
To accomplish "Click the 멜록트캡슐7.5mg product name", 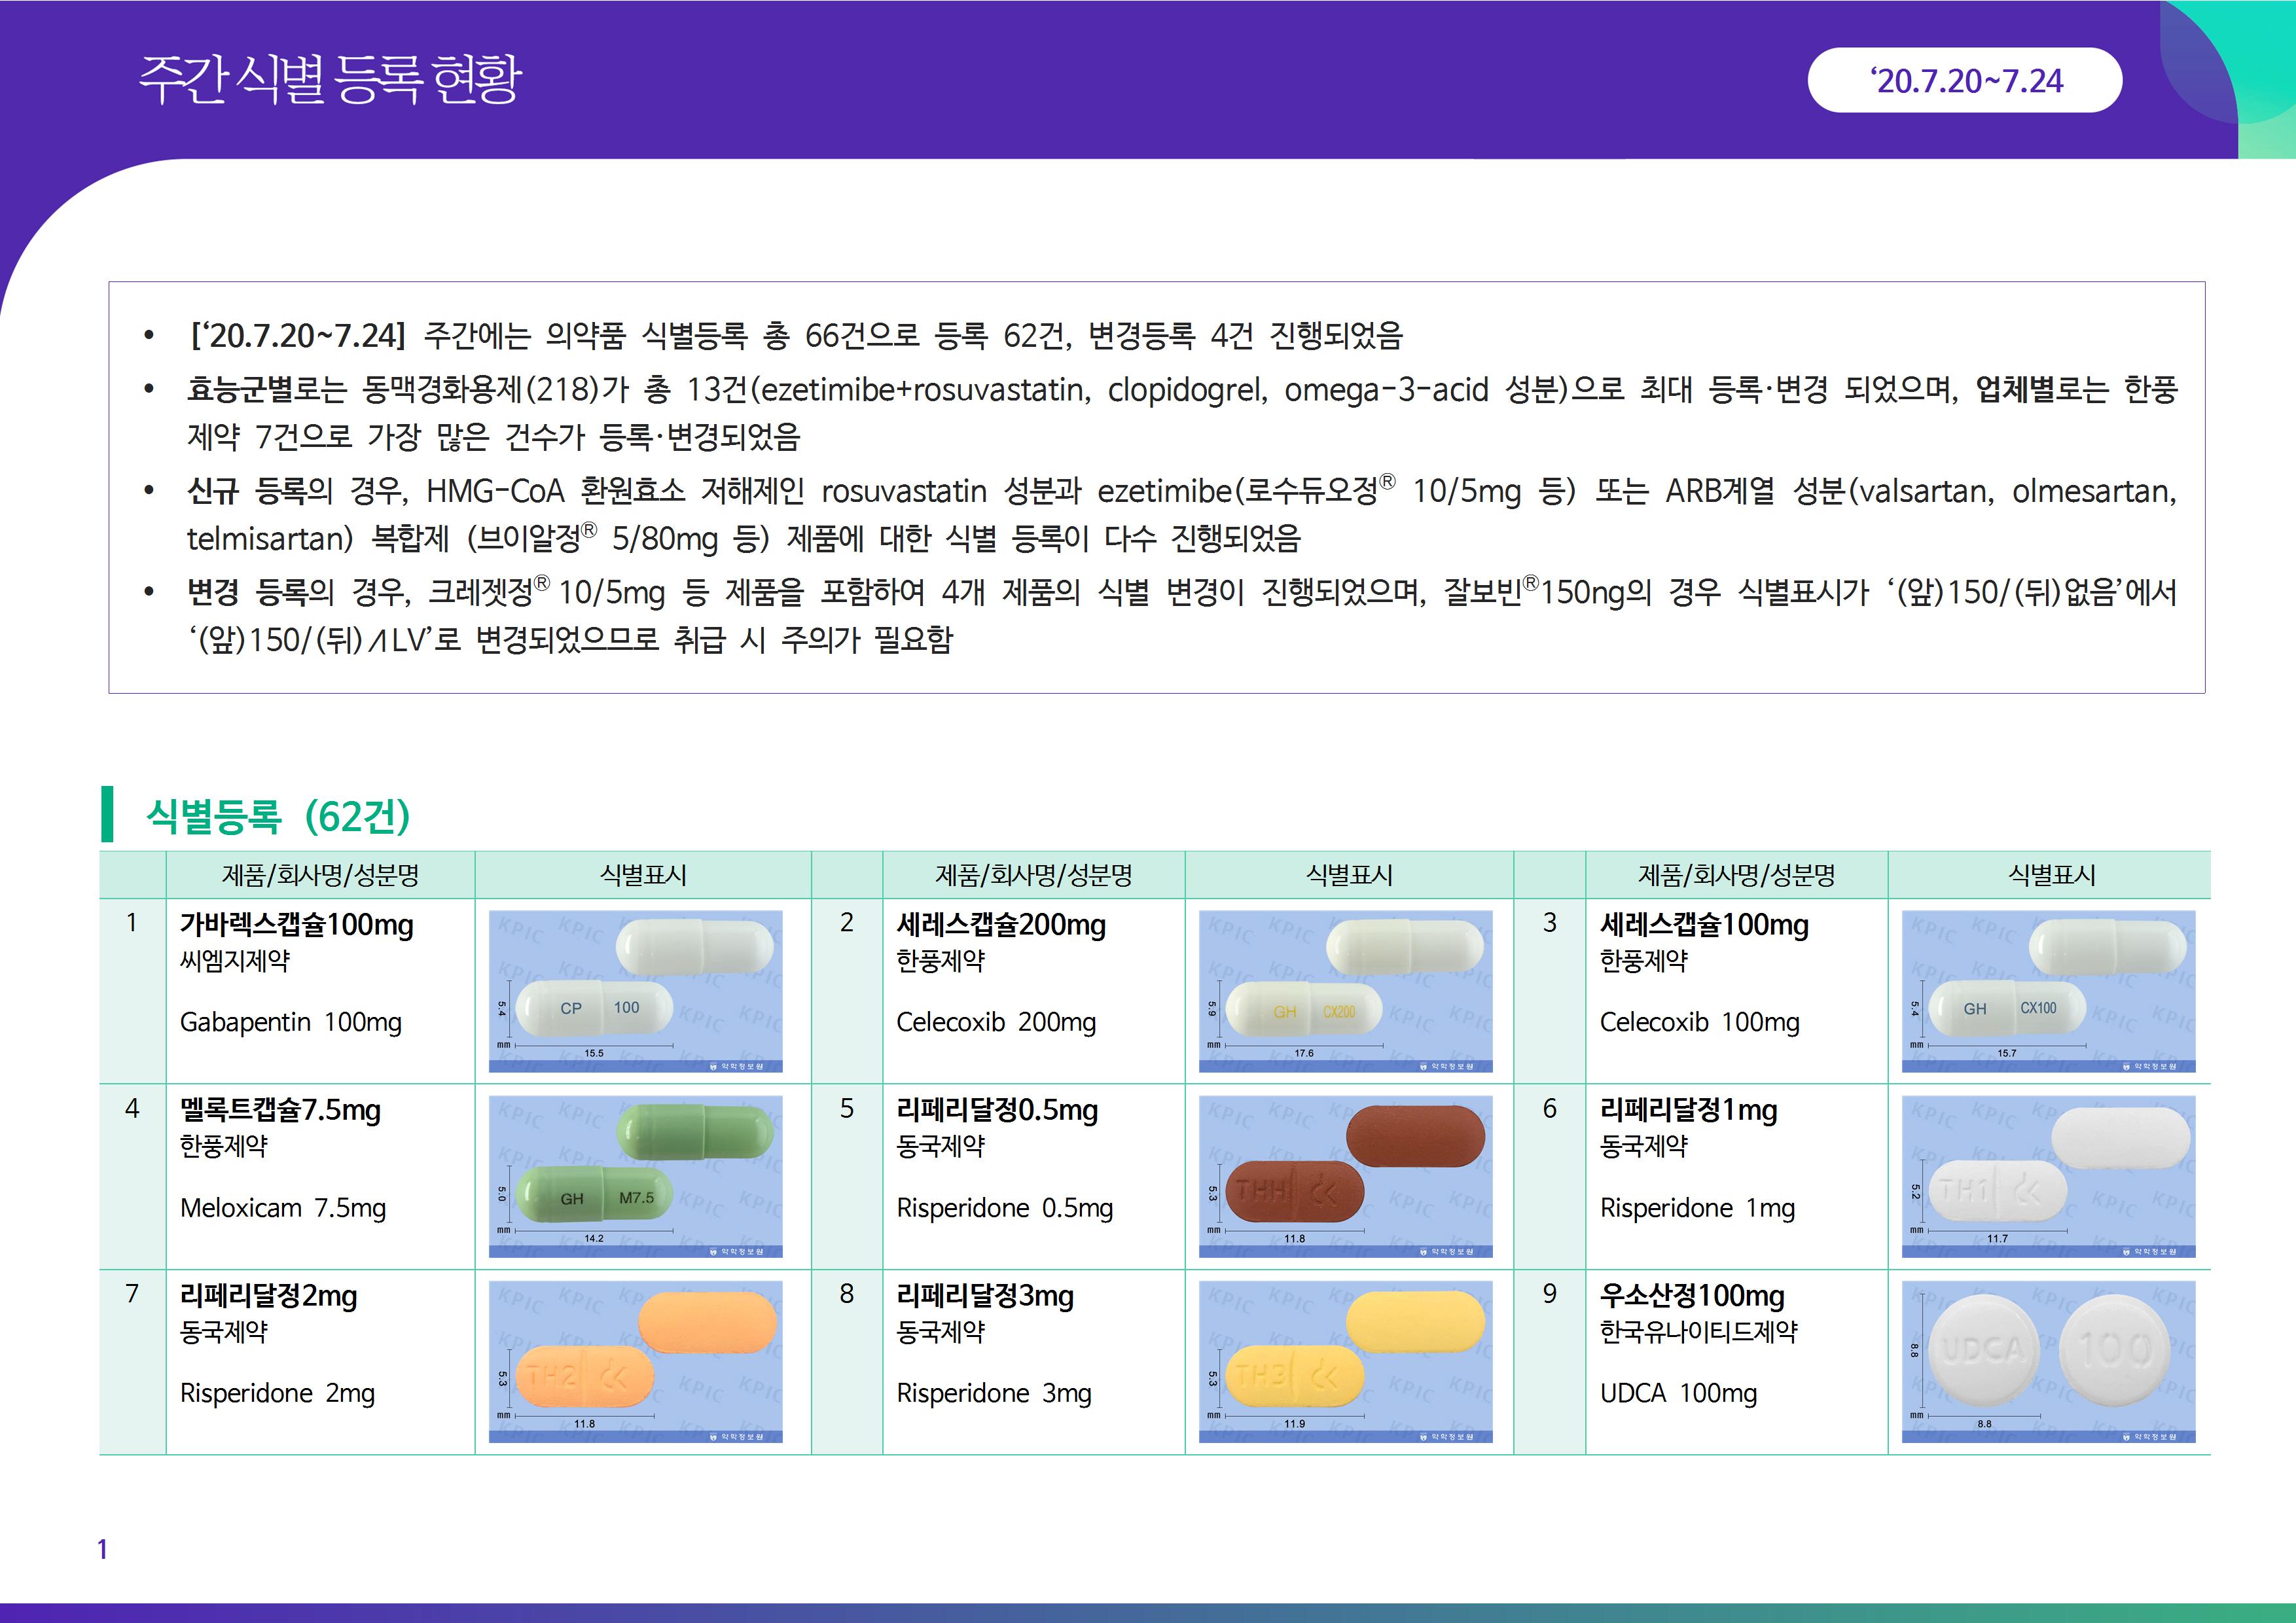I will point(280,1110).
